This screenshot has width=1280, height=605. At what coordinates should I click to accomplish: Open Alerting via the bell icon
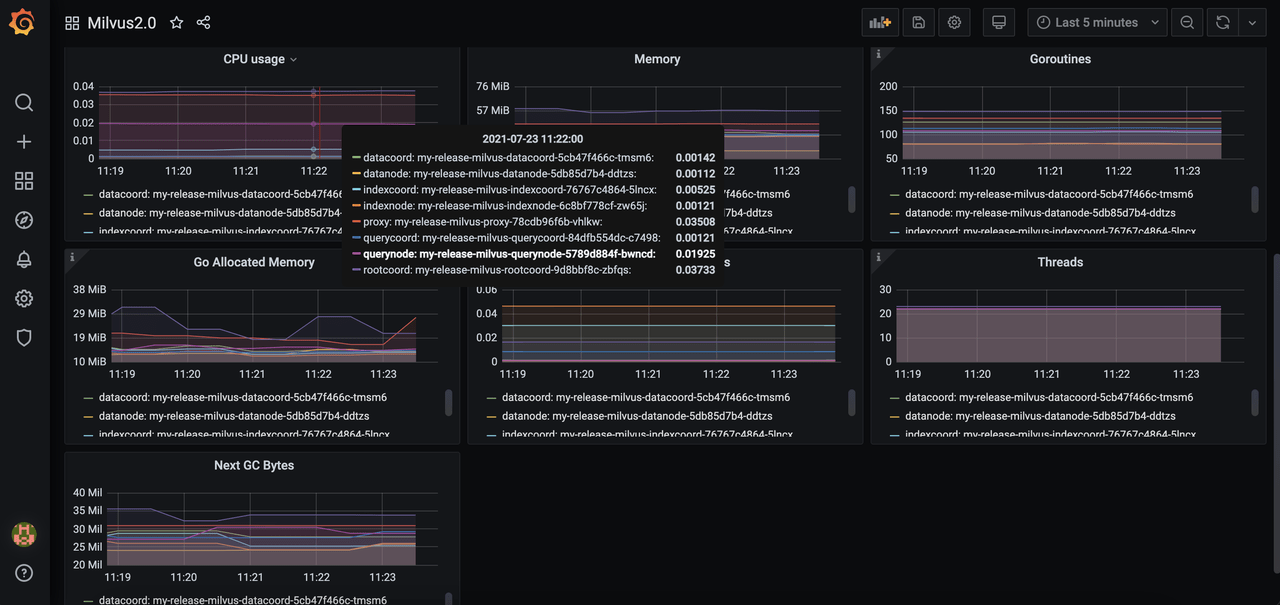24,258
